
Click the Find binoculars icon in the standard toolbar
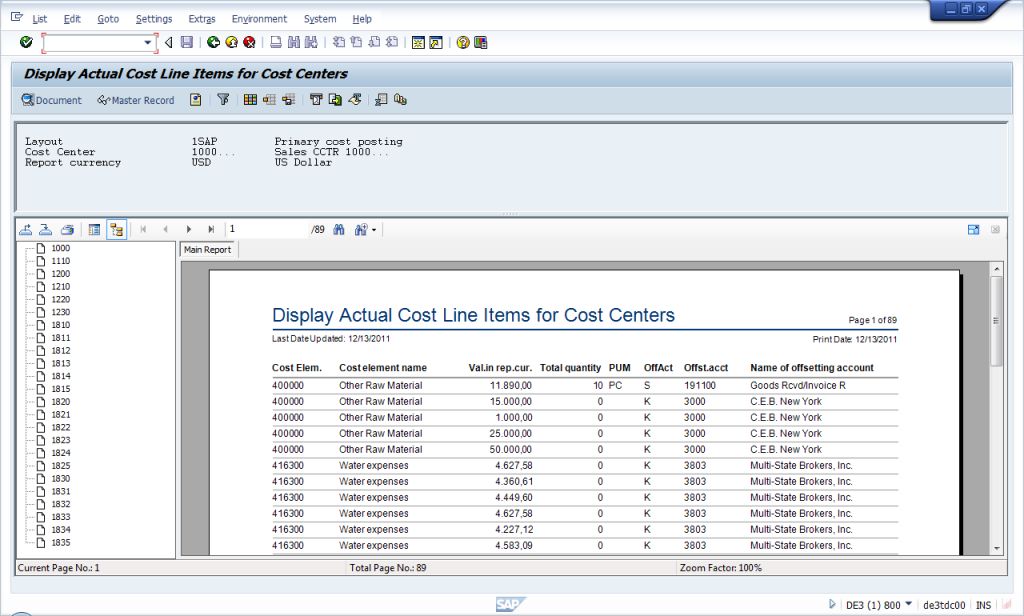click(x=294, y=42)
